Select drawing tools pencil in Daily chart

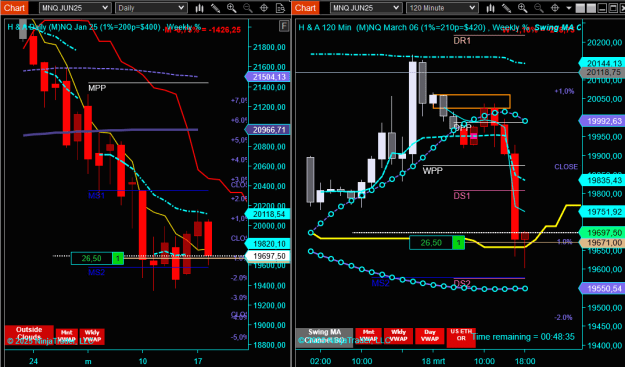(x=216, y=8)
